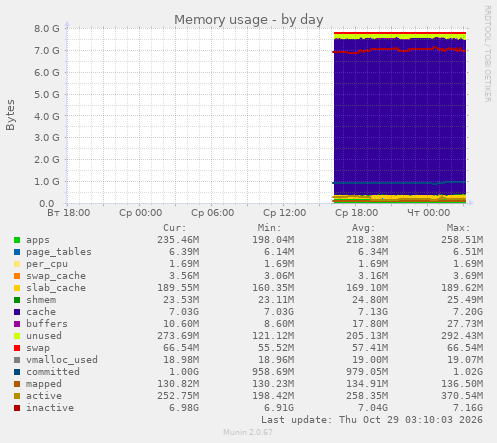
Task: Click the slab_cache maximum value 189.62M
Action: click(462, 288)
